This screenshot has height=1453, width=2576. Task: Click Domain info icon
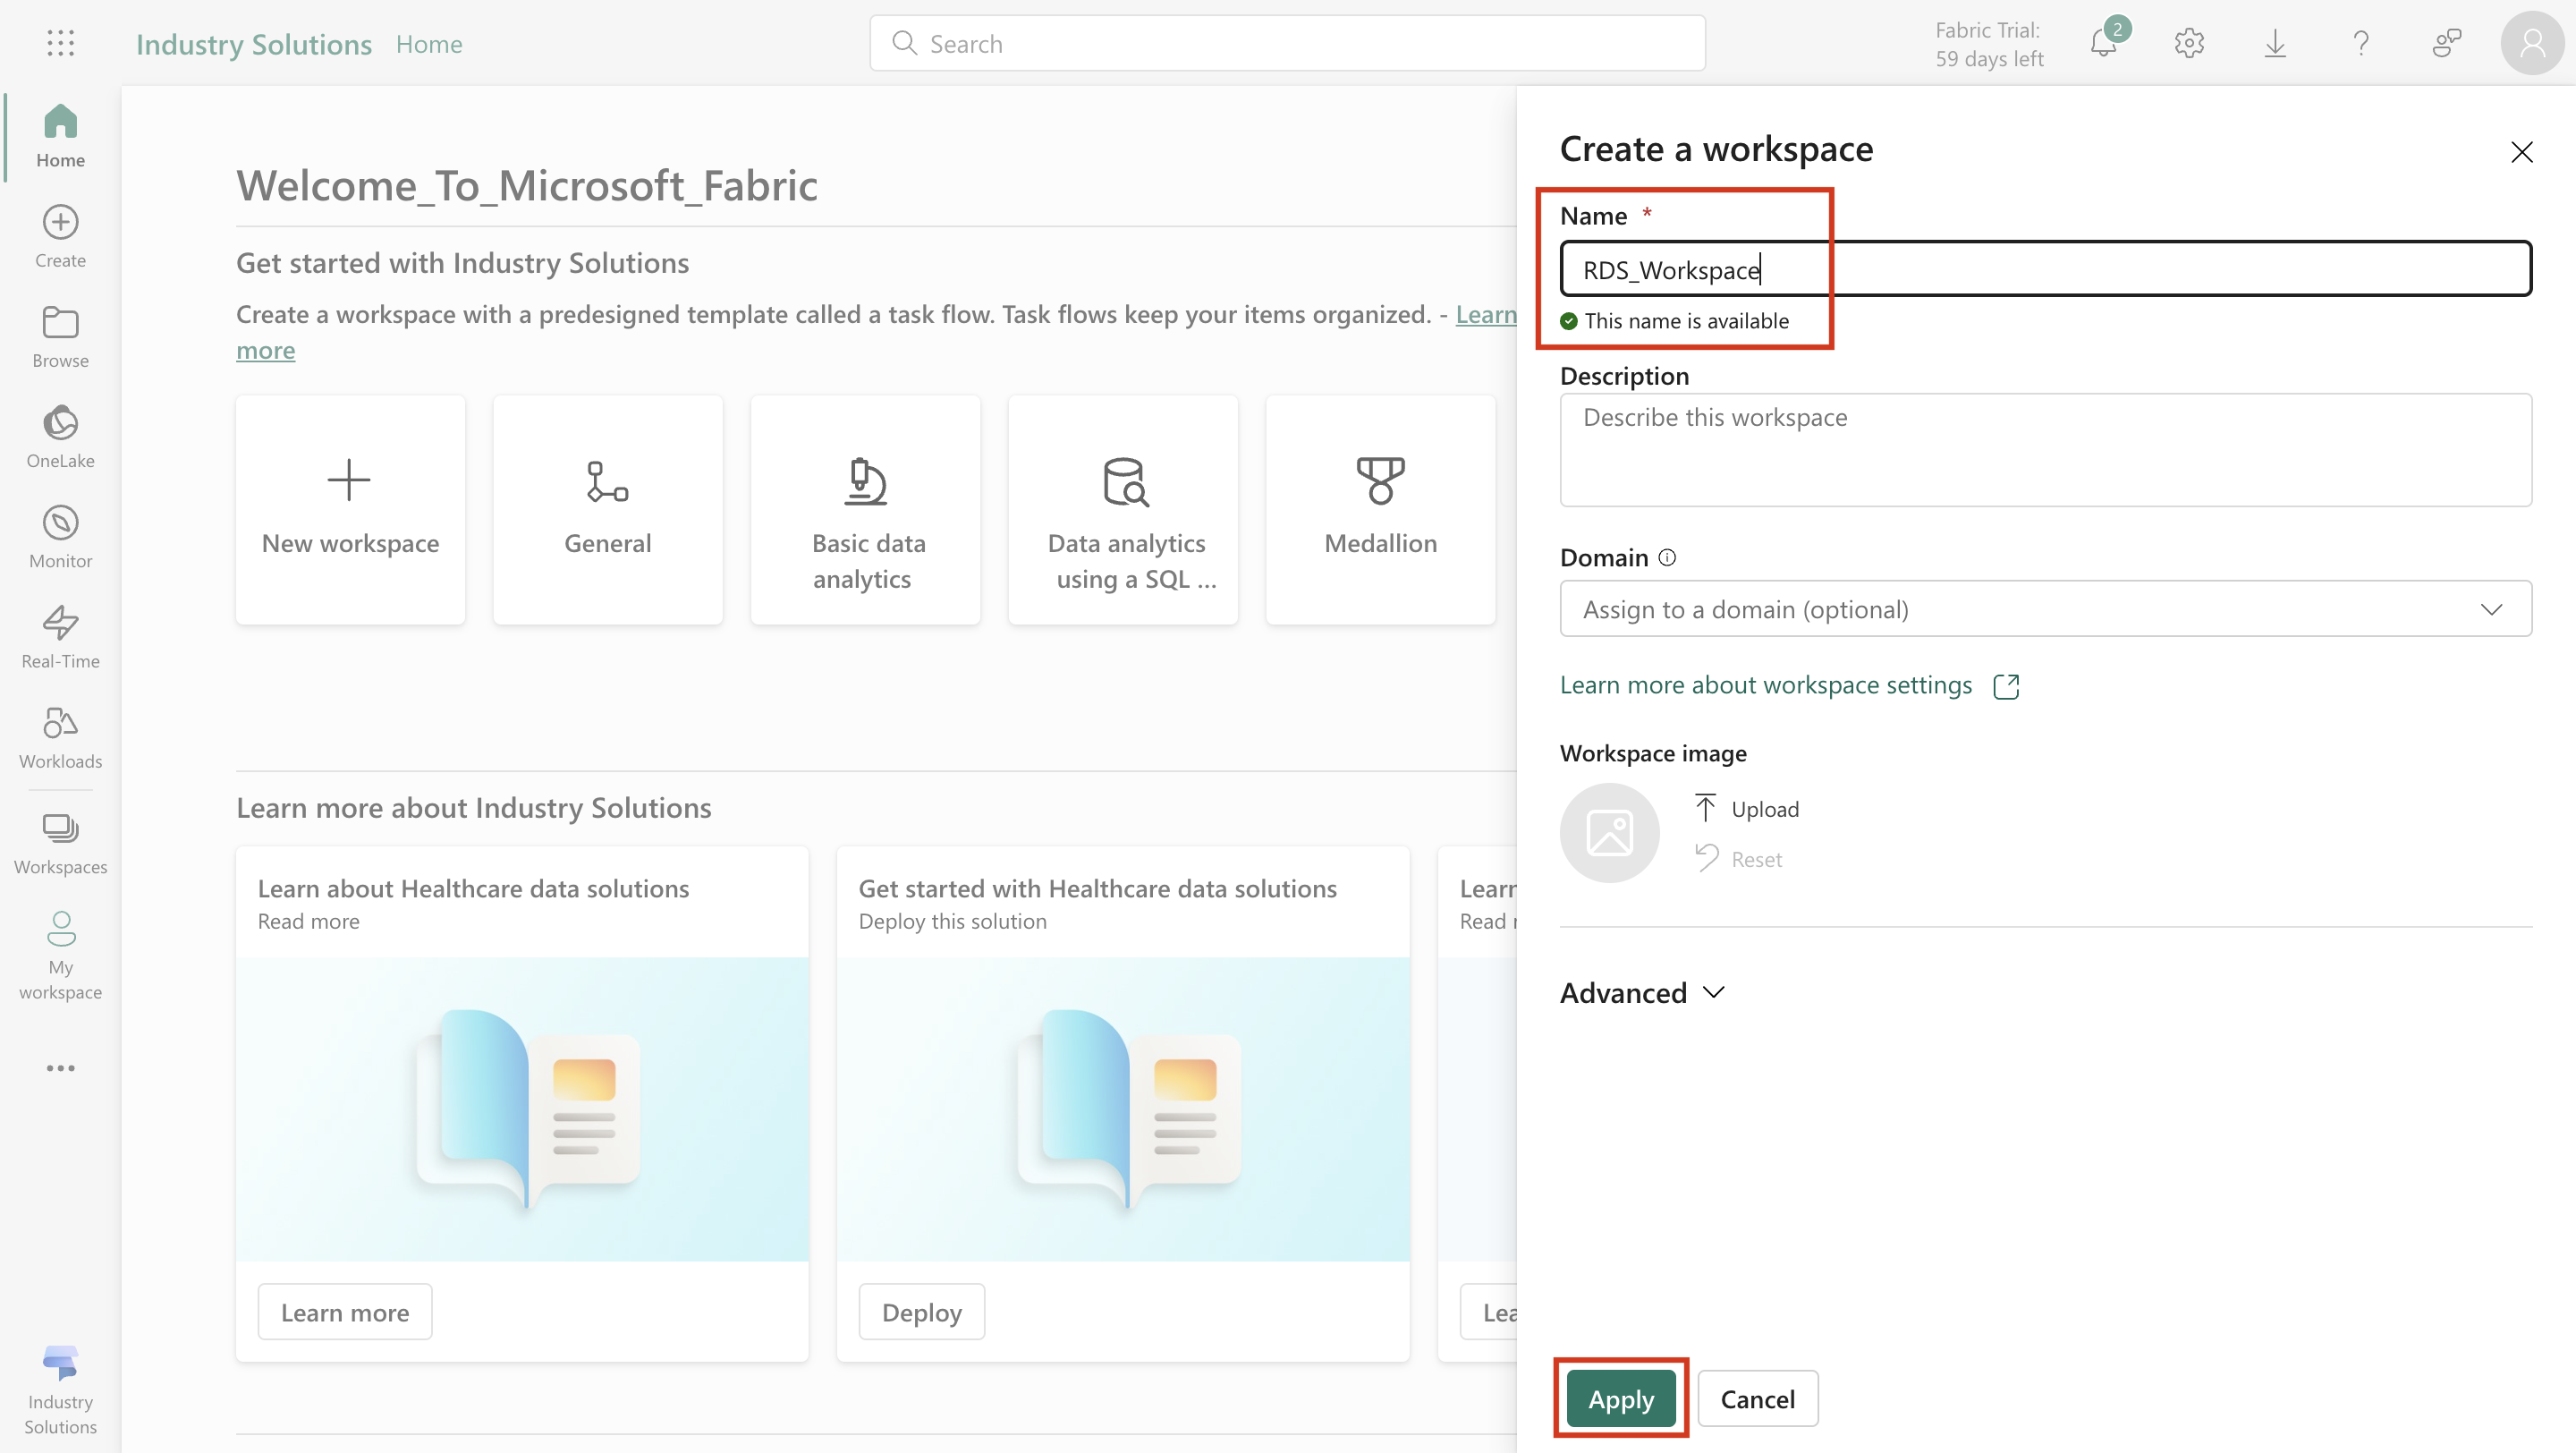tap(1667, 558)
